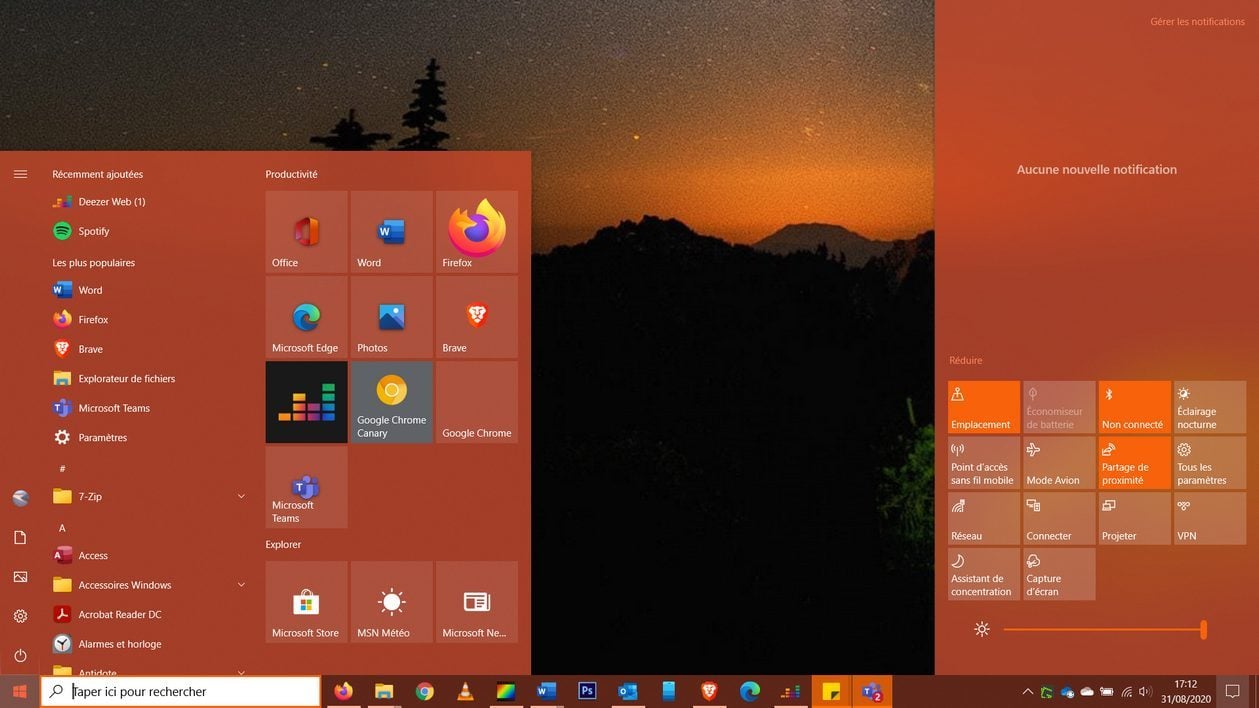Screen dimensions: 1259x708
Task: Open Microsoft Teams in most popular list
Action: (150, 408)
